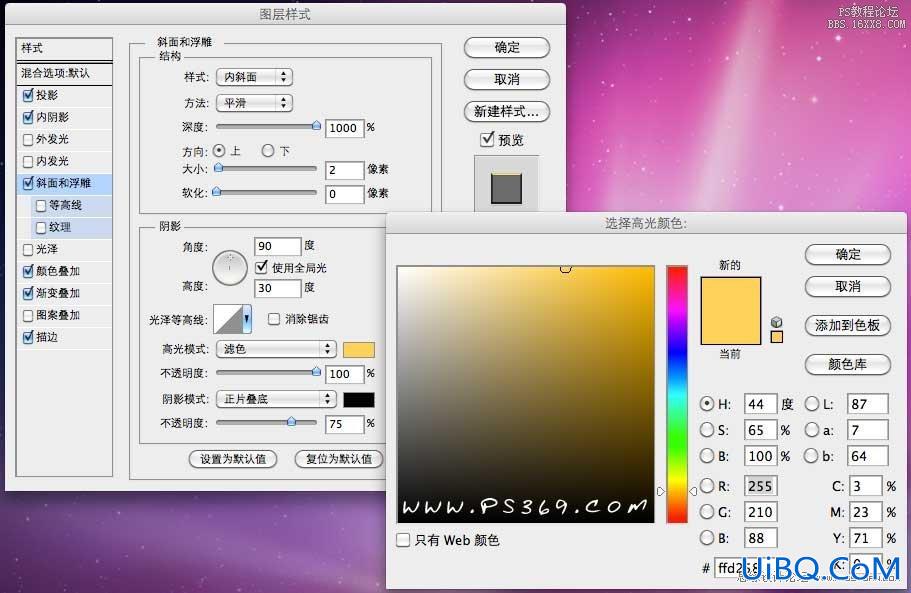
Task: Open the 样式 内斜面 dropdown
Action: pyautogui.click(x=254, y=77)
